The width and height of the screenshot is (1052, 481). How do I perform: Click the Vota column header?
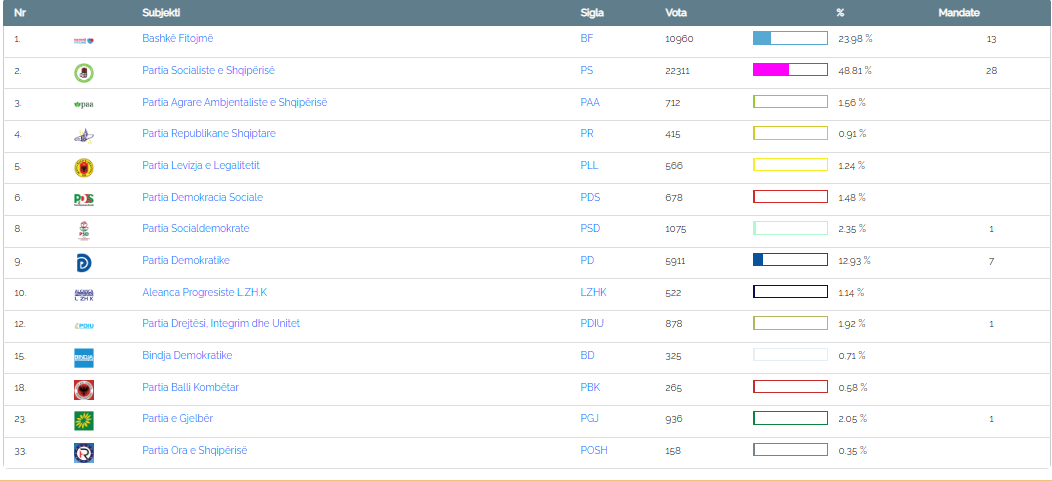point(676,13)
